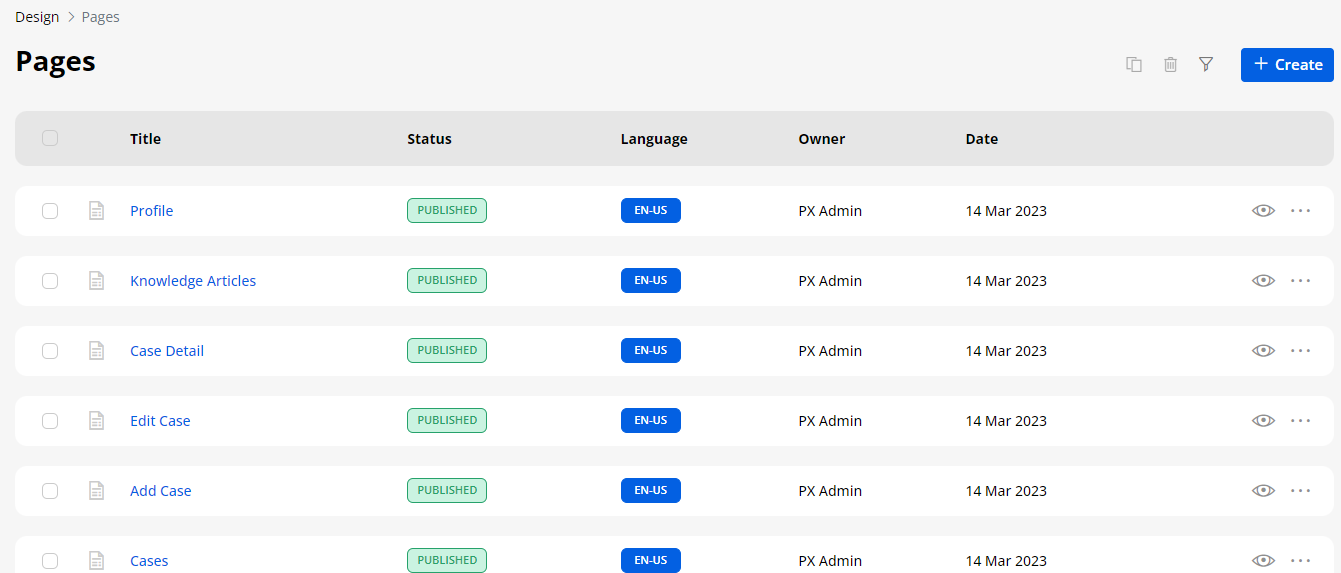Click the document icon next to Add Case
Screen dimensions: 1341x573
pos(97,491)
